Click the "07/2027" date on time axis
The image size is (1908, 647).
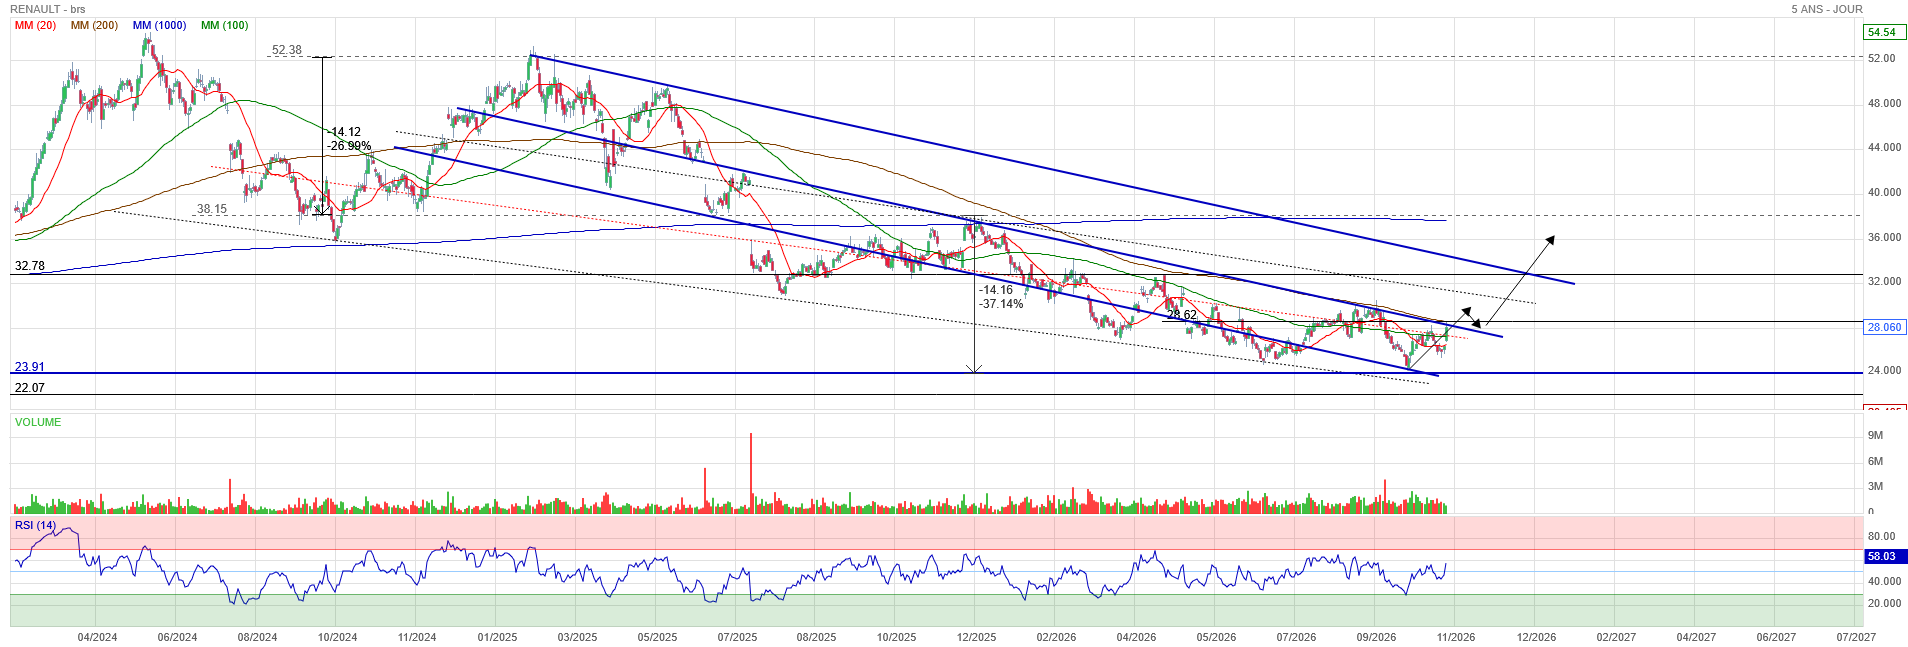1856,637
